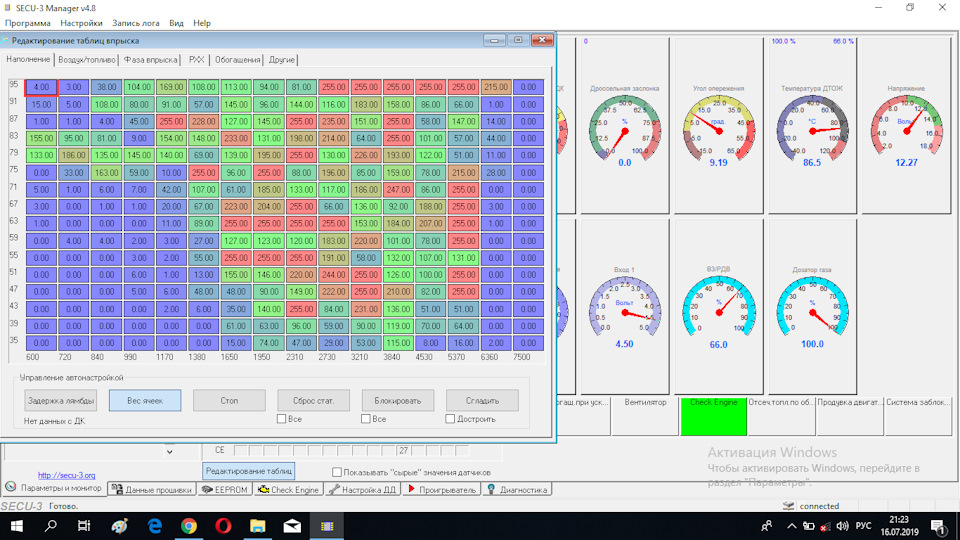The height and width of the screenshot is (540, 960).
Task: Select the 163.00 cell in row 75
Action: pyautogui.click(x=106, y=173)
